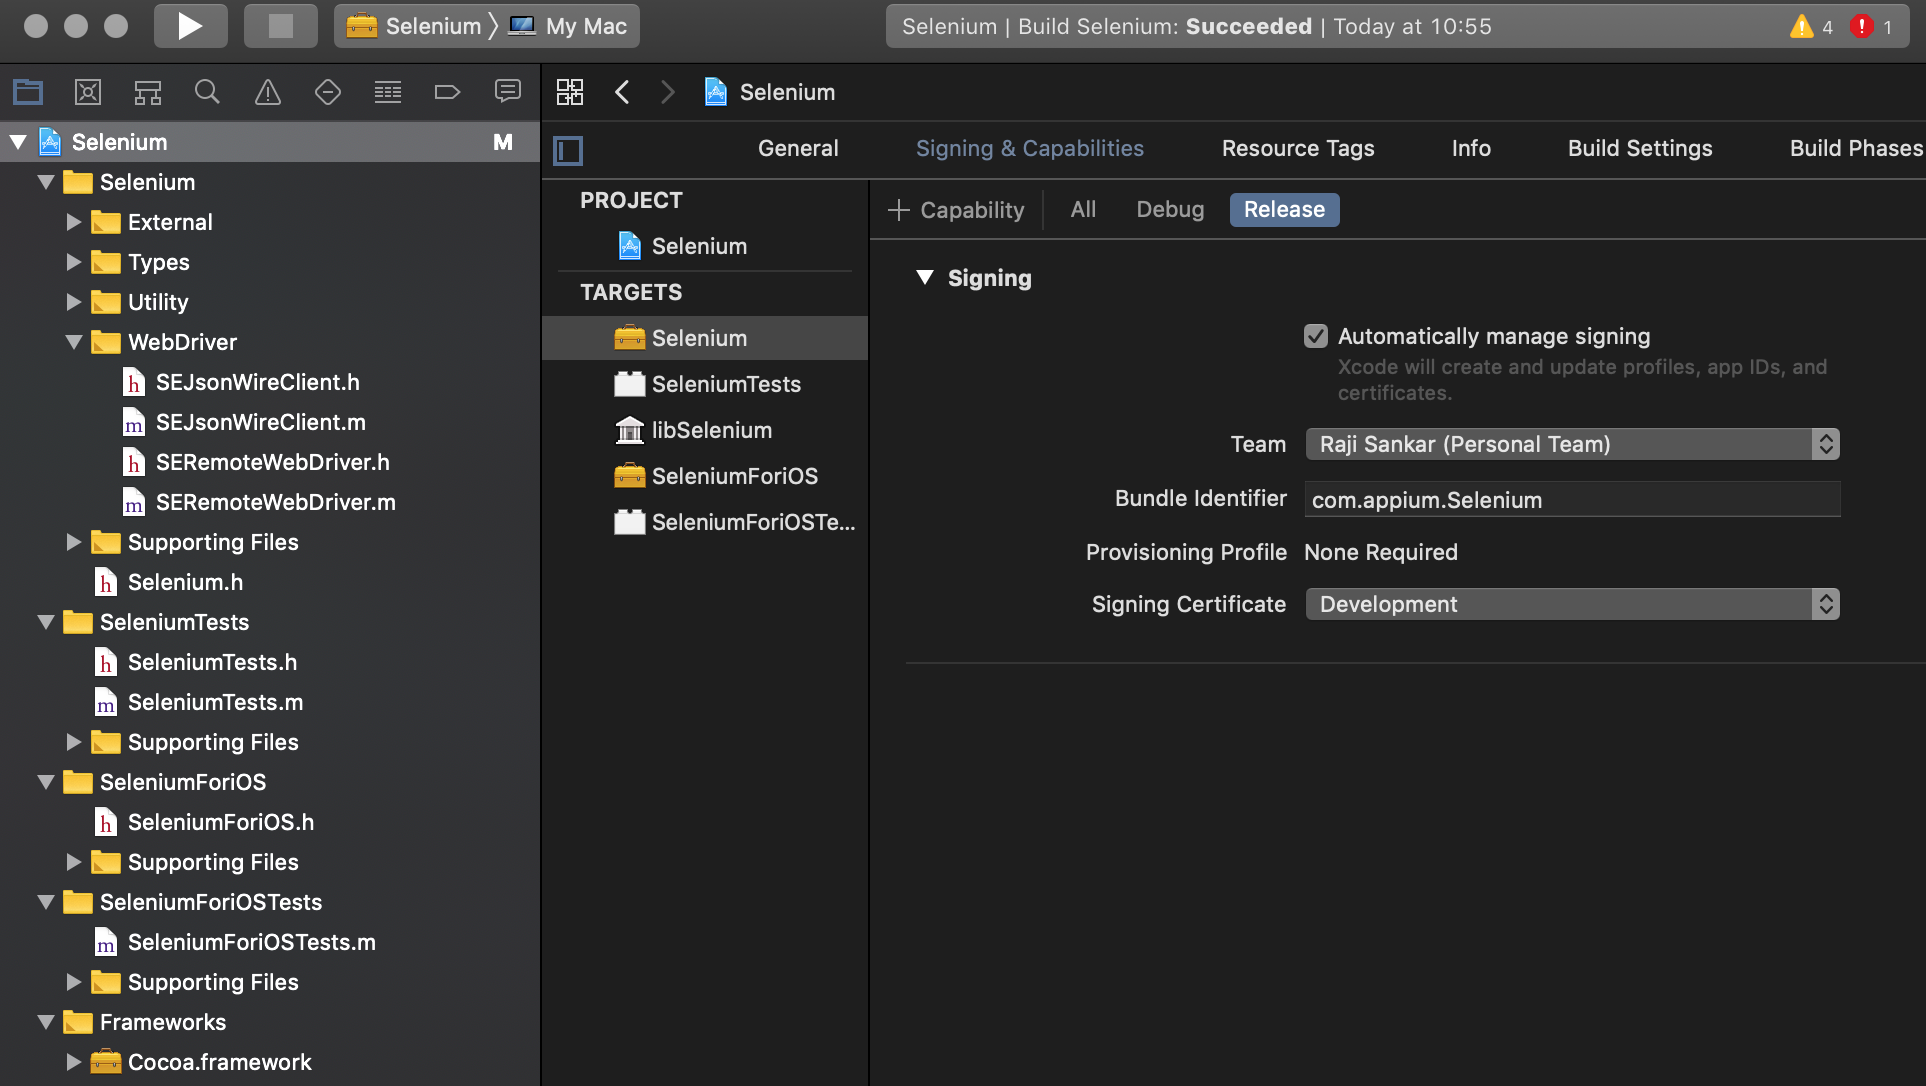This screenshot has height=1086, width=1926.
Task: Uncheck Automatically manage signing
Action: 1315,336
